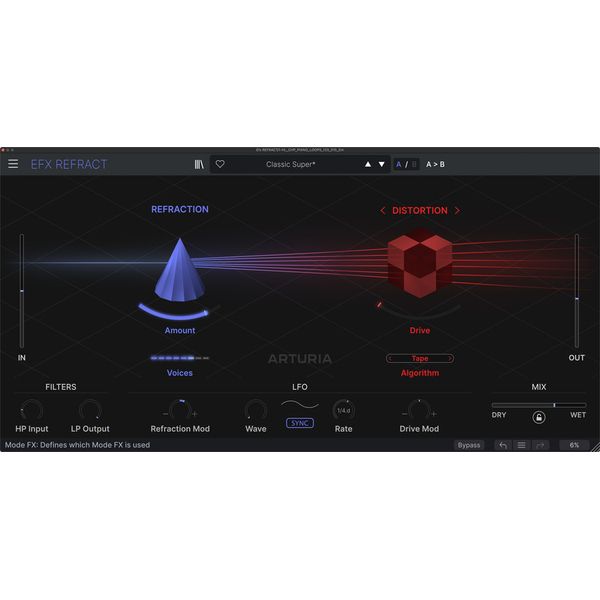Click the window resize handle corner
Viewport: 600px width, 600px height.
[595, 447]
